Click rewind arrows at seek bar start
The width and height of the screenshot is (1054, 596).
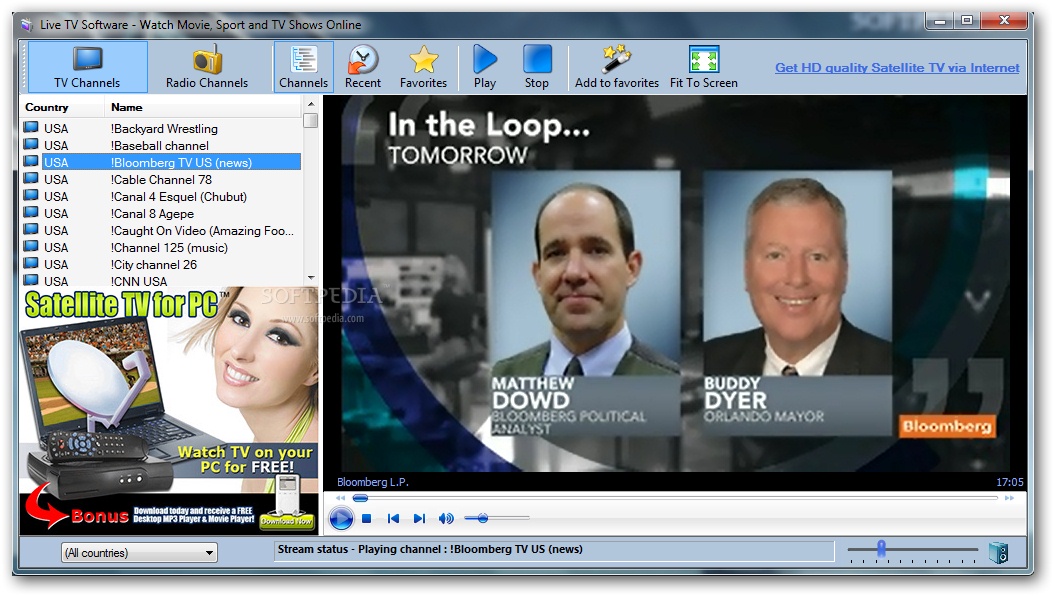pos(341,498)
